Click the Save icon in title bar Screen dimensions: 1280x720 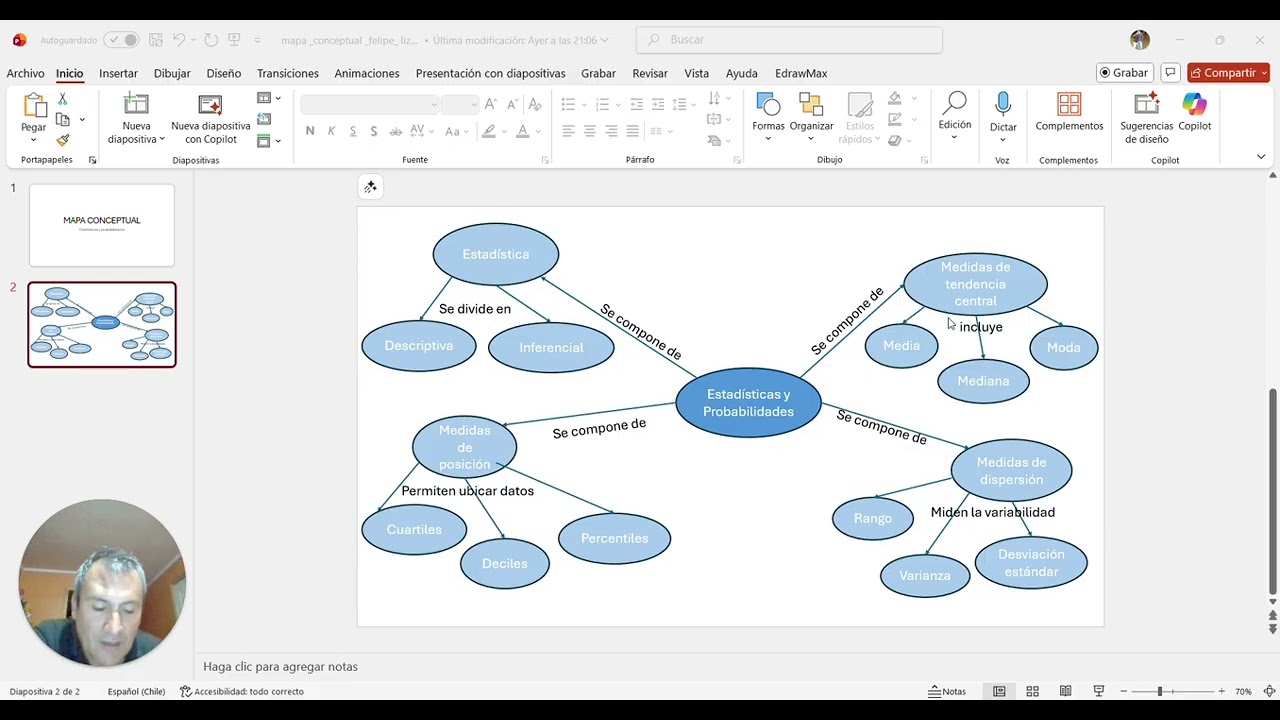(x=156, y=40)
